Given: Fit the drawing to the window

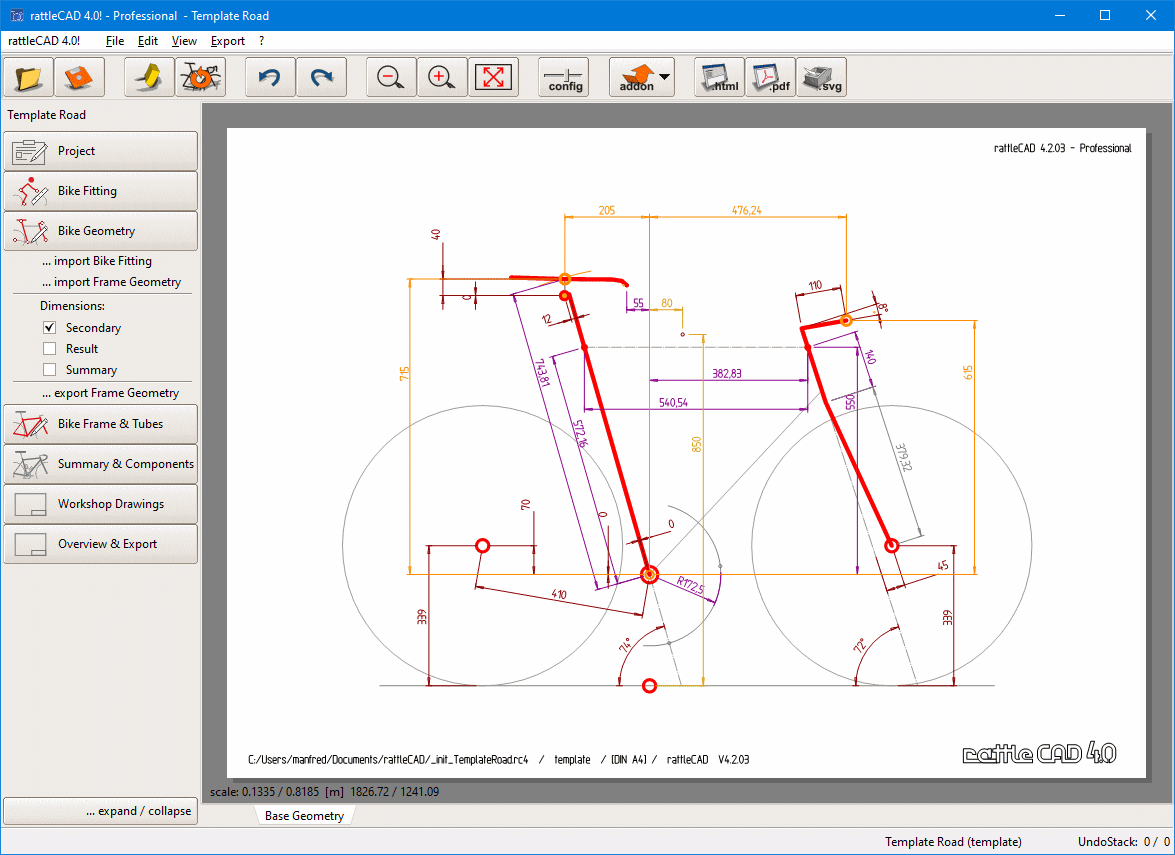Looking at the screenshot, I should 493,76.
